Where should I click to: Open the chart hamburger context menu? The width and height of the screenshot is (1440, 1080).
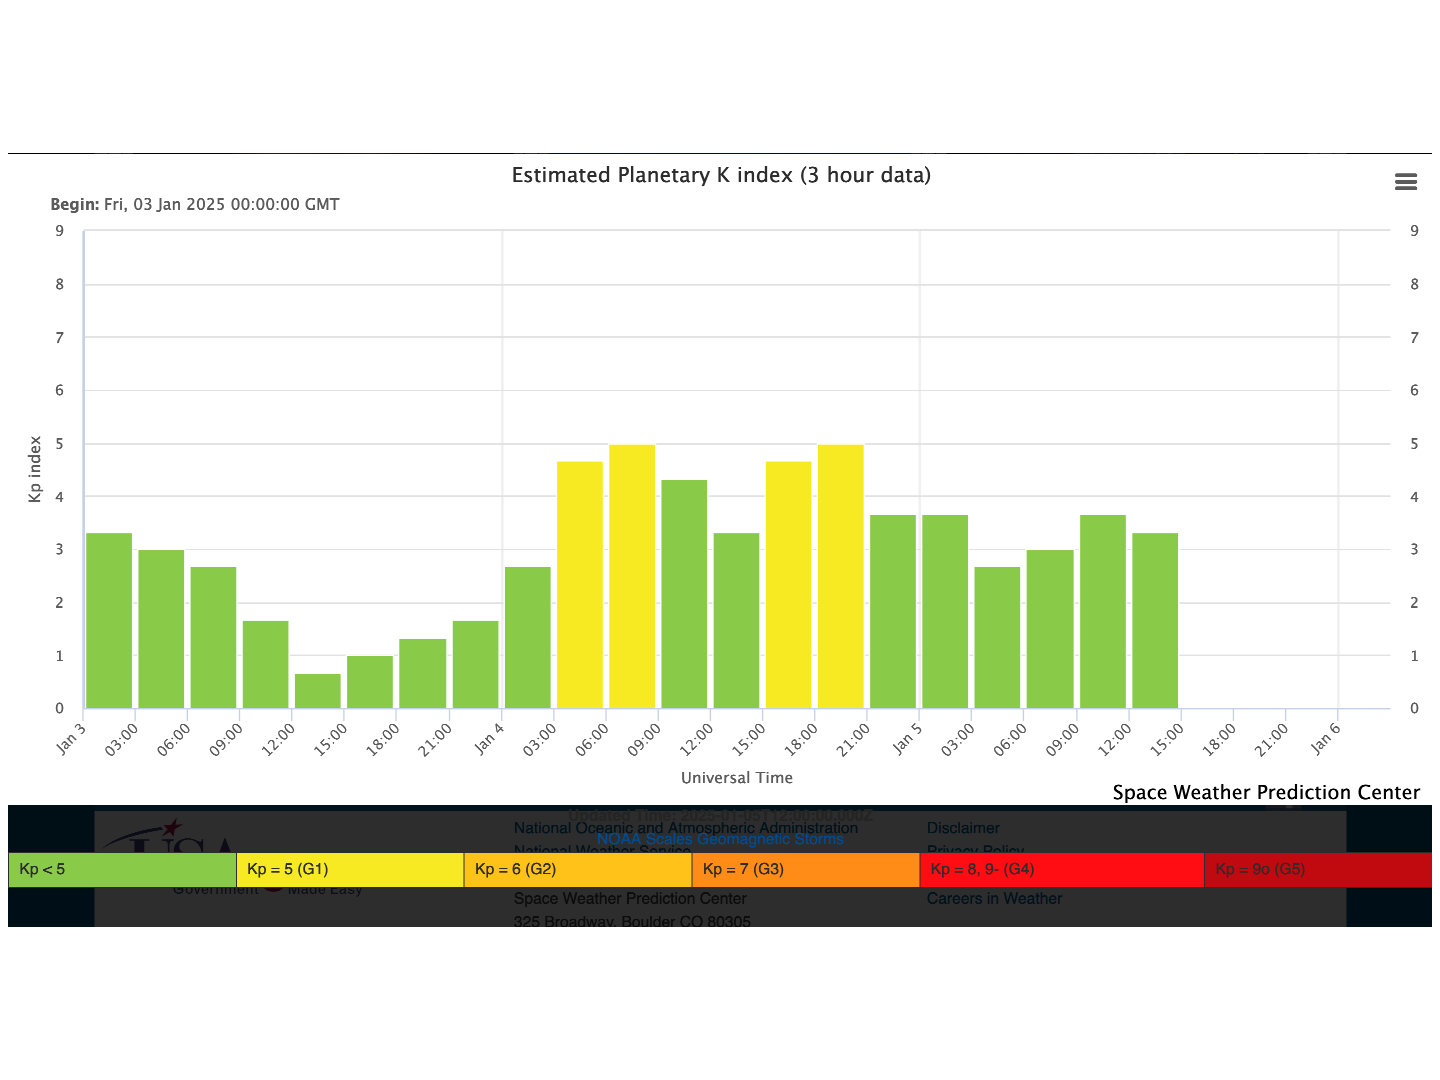click(x=1405, y=182)
